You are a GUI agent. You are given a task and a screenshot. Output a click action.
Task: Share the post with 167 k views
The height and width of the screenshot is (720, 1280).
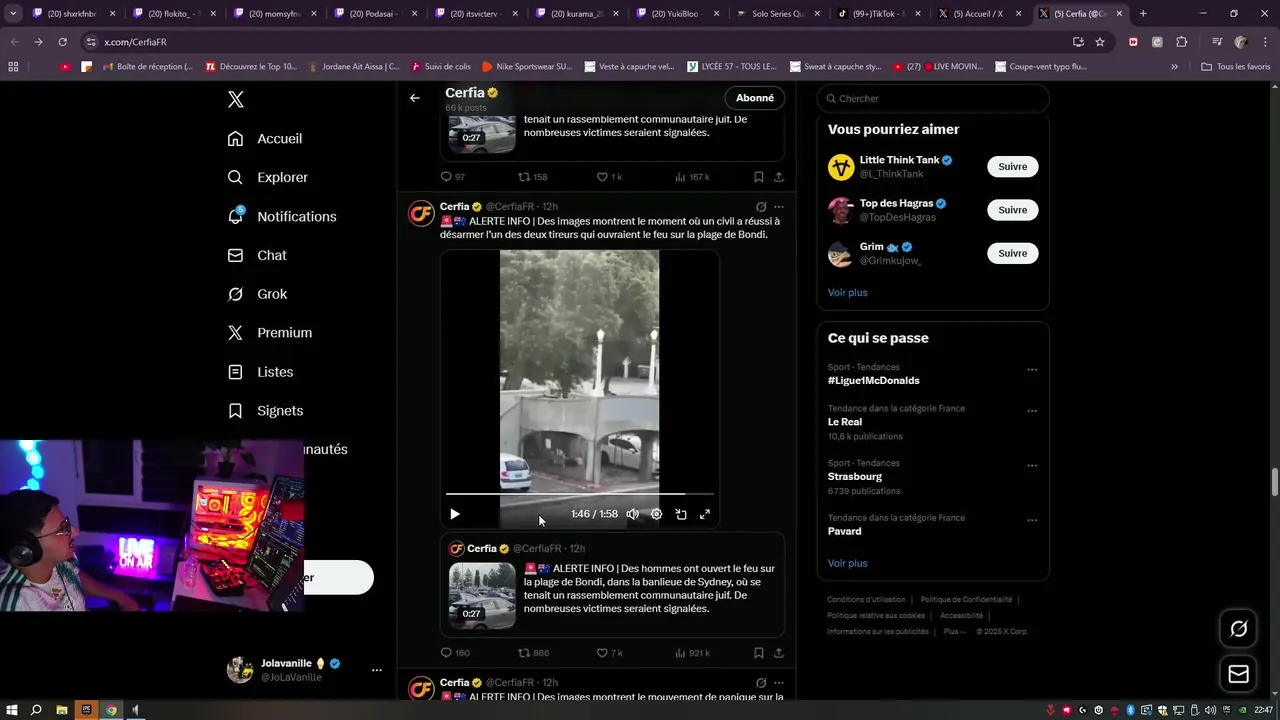(x=779, y=177)
